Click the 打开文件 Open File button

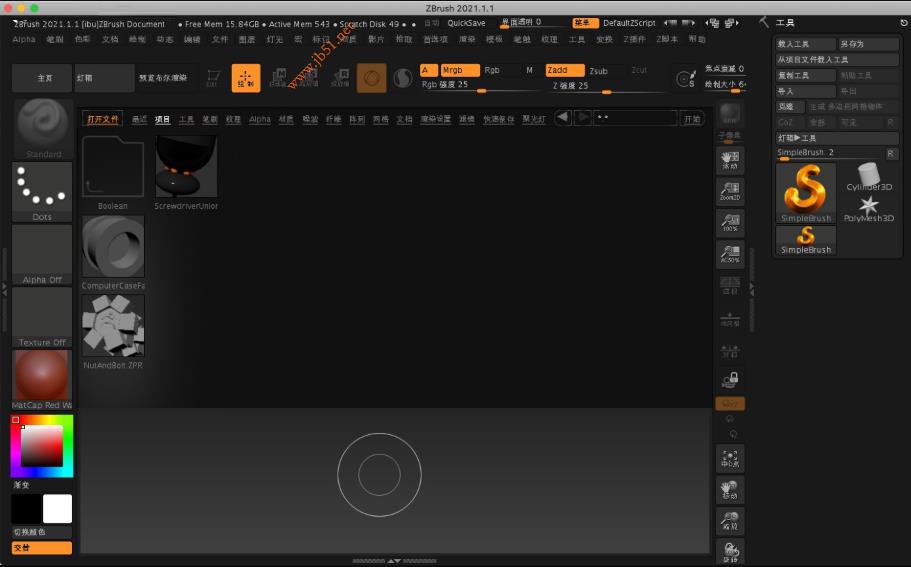(x=103, y=119)
